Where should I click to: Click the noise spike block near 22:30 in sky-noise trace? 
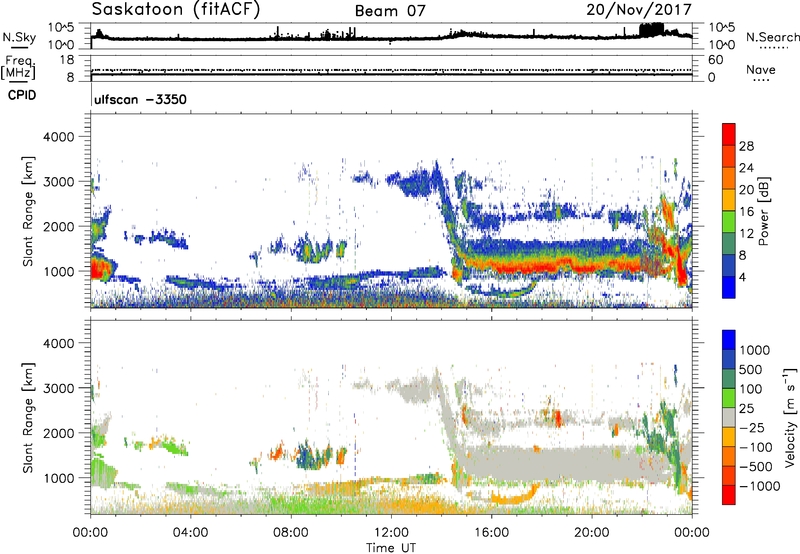click(652, 29)
